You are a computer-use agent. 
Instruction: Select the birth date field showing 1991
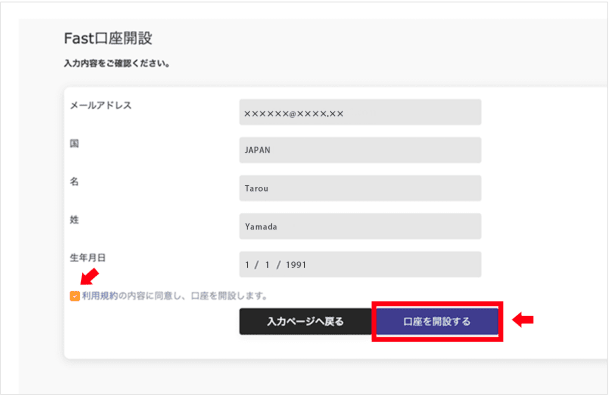tap(360, 265)
